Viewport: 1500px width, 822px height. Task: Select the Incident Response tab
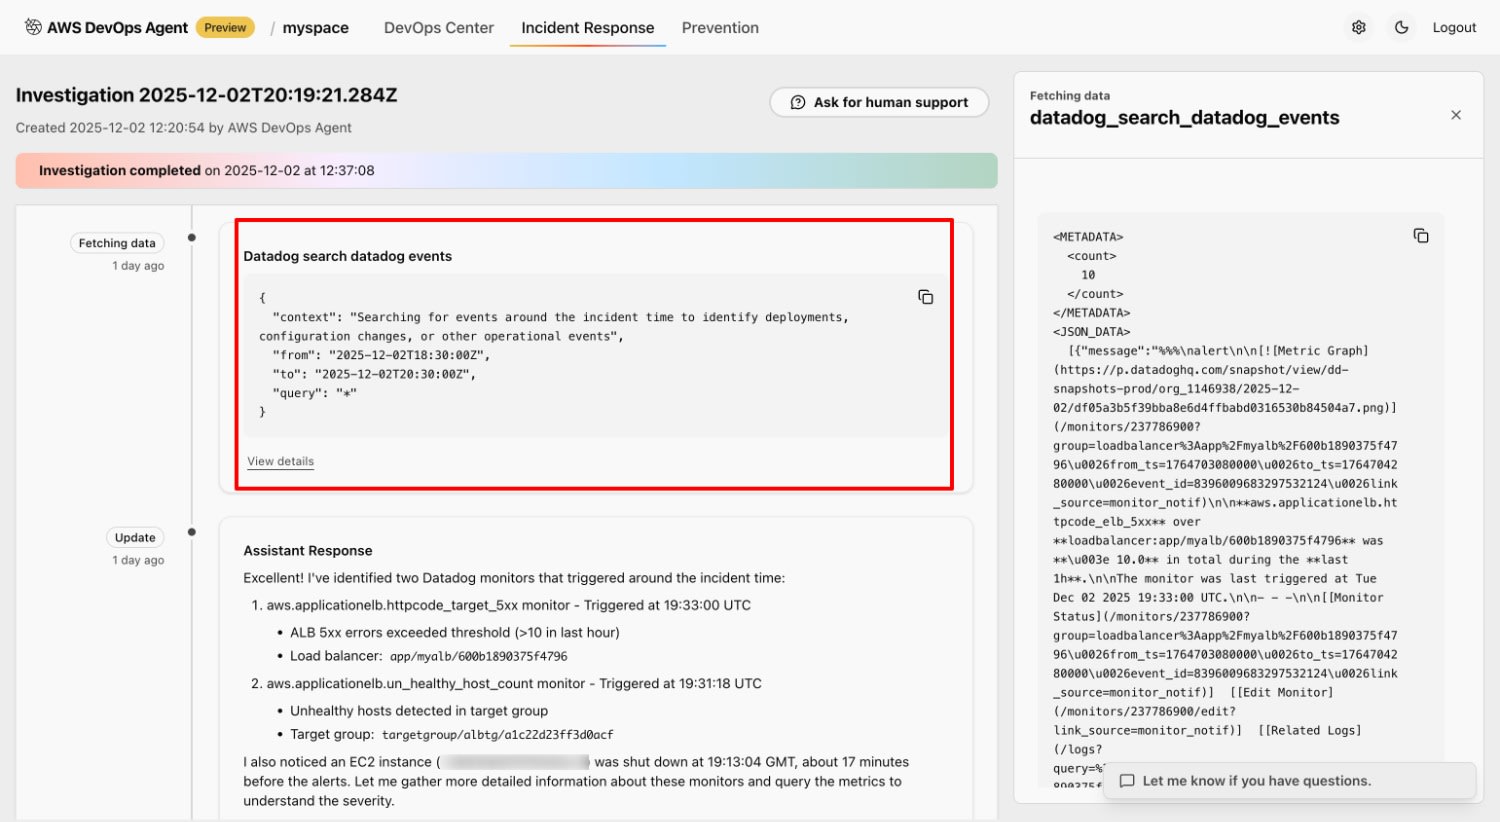tap(588, 28)
